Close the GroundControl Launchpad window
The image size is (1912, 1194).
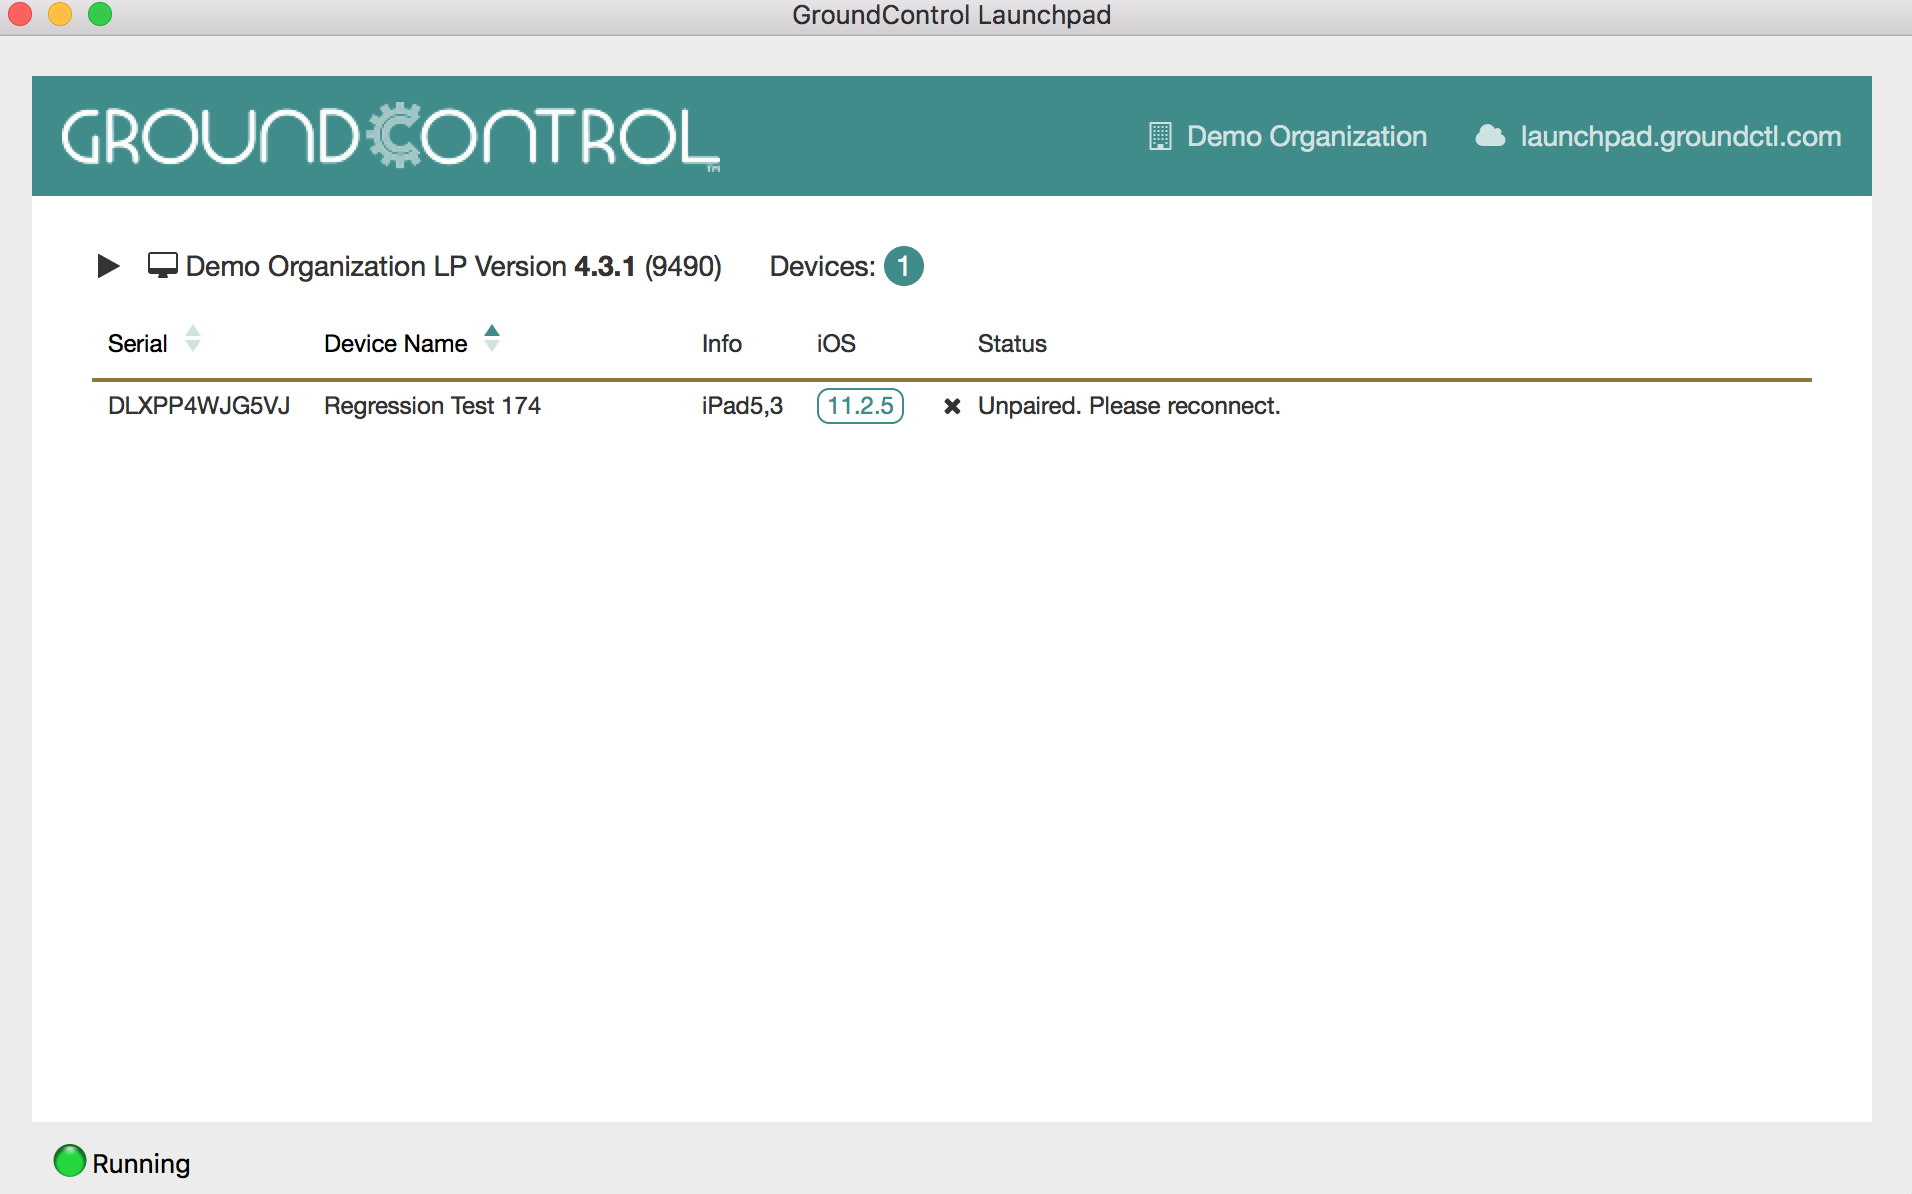click(20, 14)
